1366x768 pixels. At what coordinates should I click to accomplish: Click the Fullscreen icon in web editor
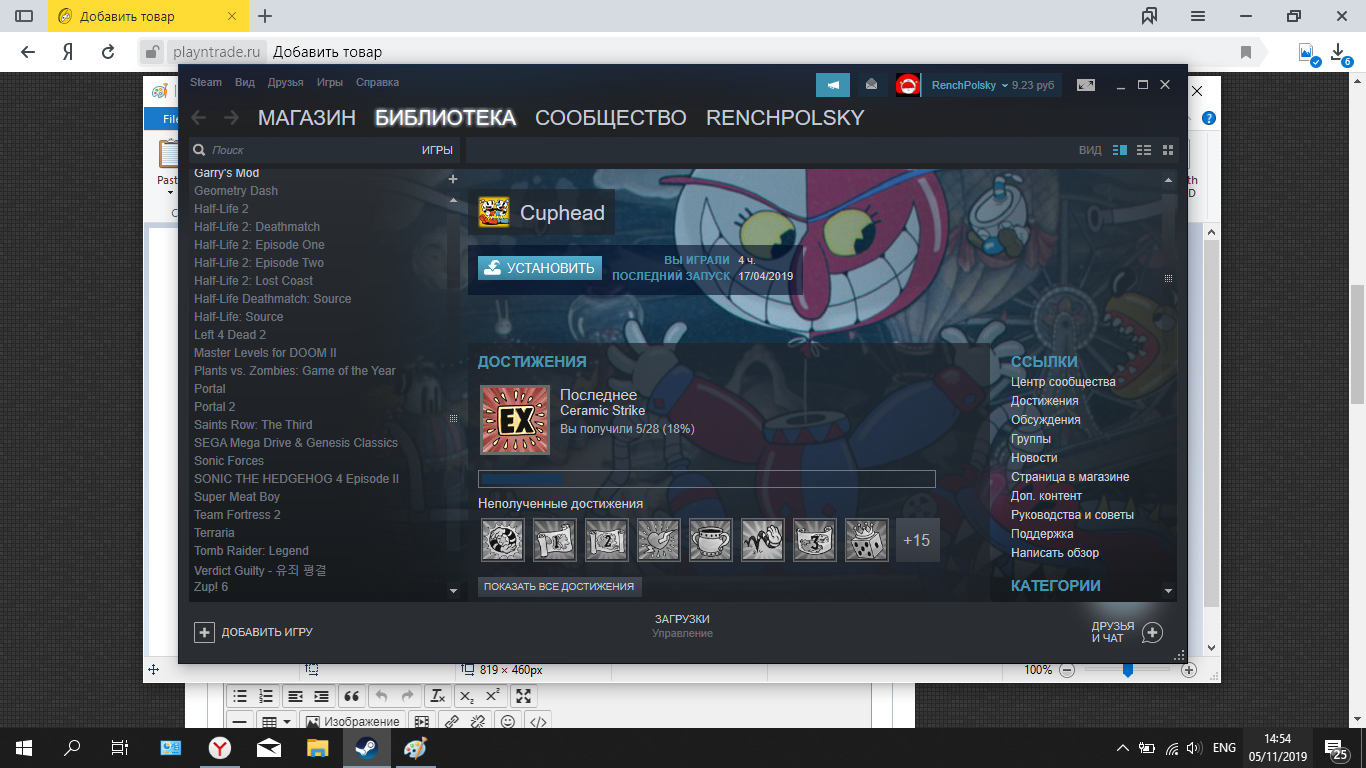(523, 696)
